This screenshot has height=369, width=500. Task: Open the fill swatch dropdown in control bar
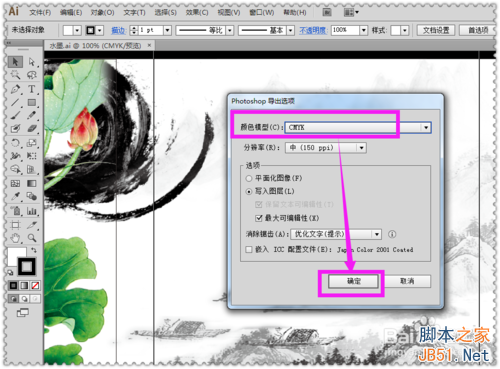[77, 31]
